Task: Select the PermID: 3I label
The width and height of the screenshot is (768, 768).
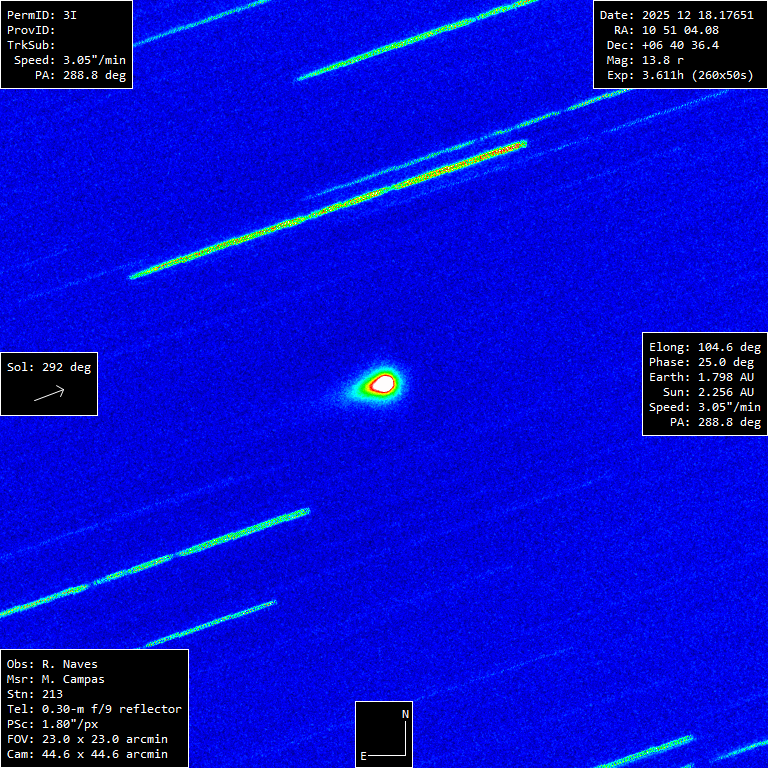Action: tap(42, 15)
